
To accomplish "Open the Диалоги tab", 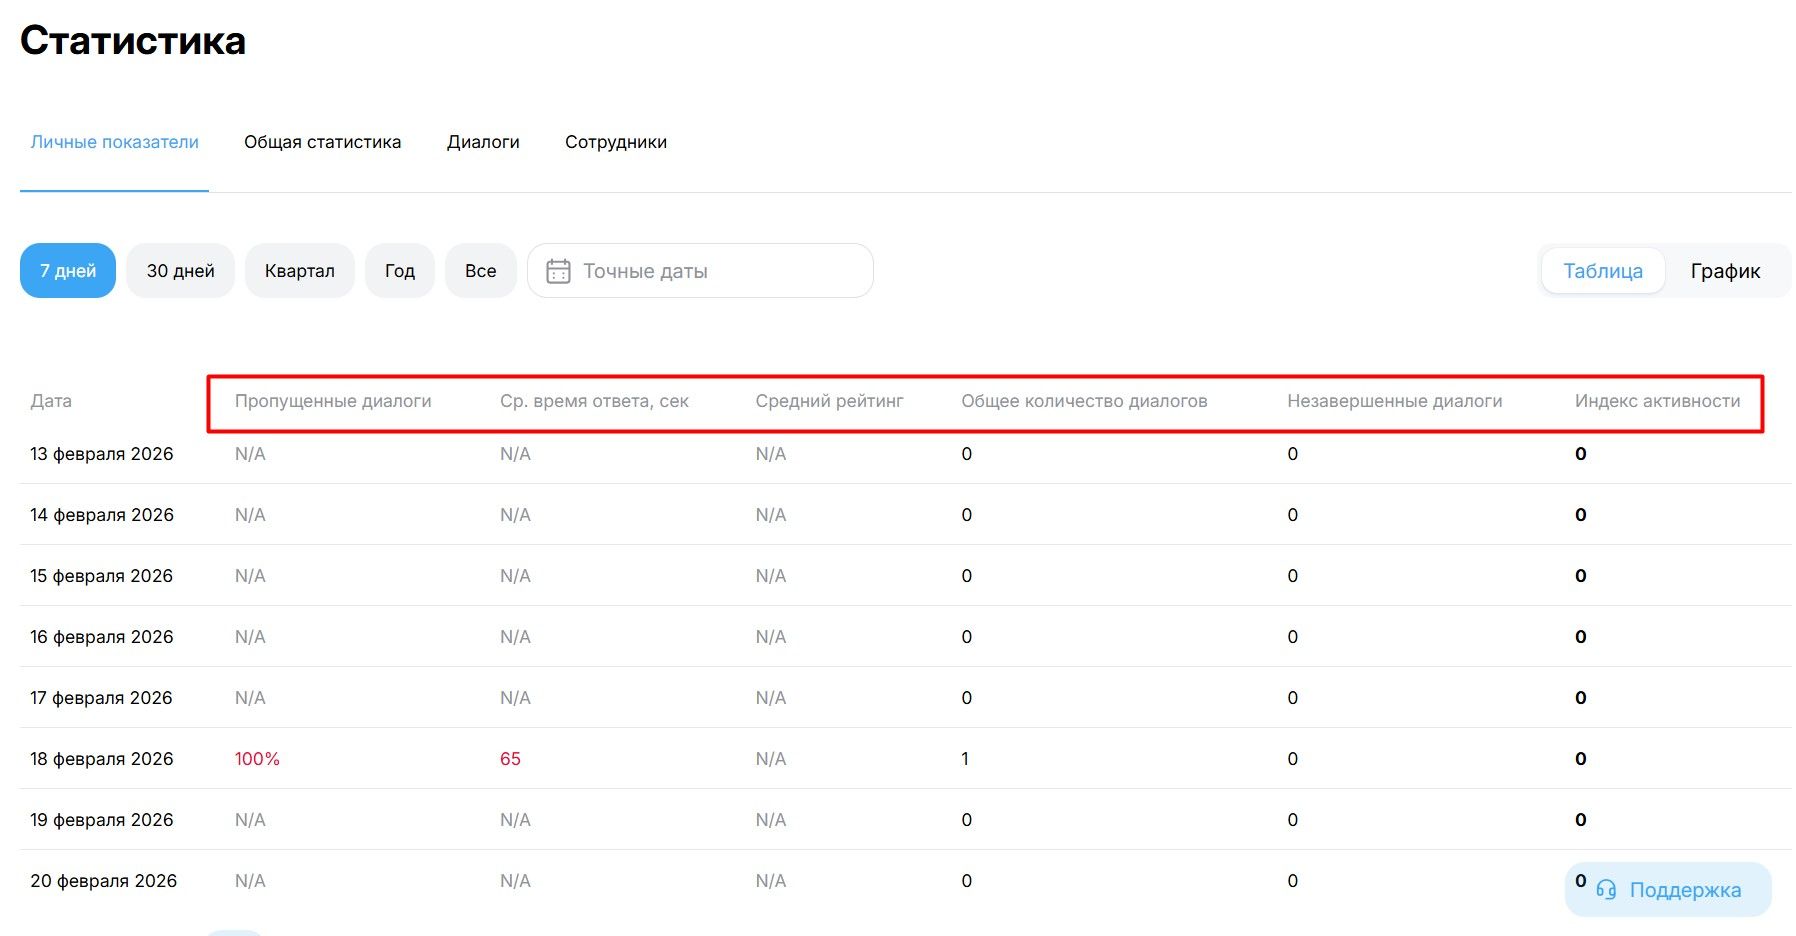I will click(483, 142).
